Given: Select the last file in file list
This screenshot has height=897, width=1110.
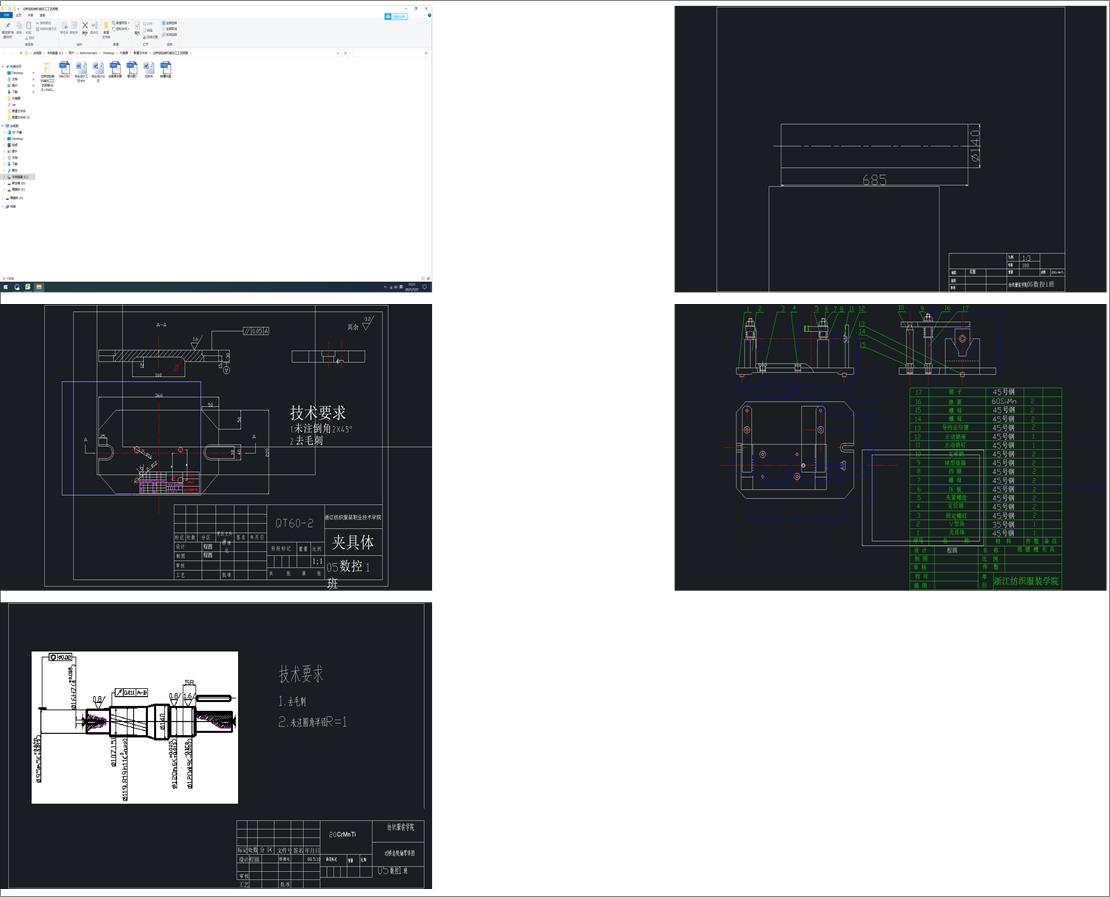Looking at the screenshot, I should (166, 68).
